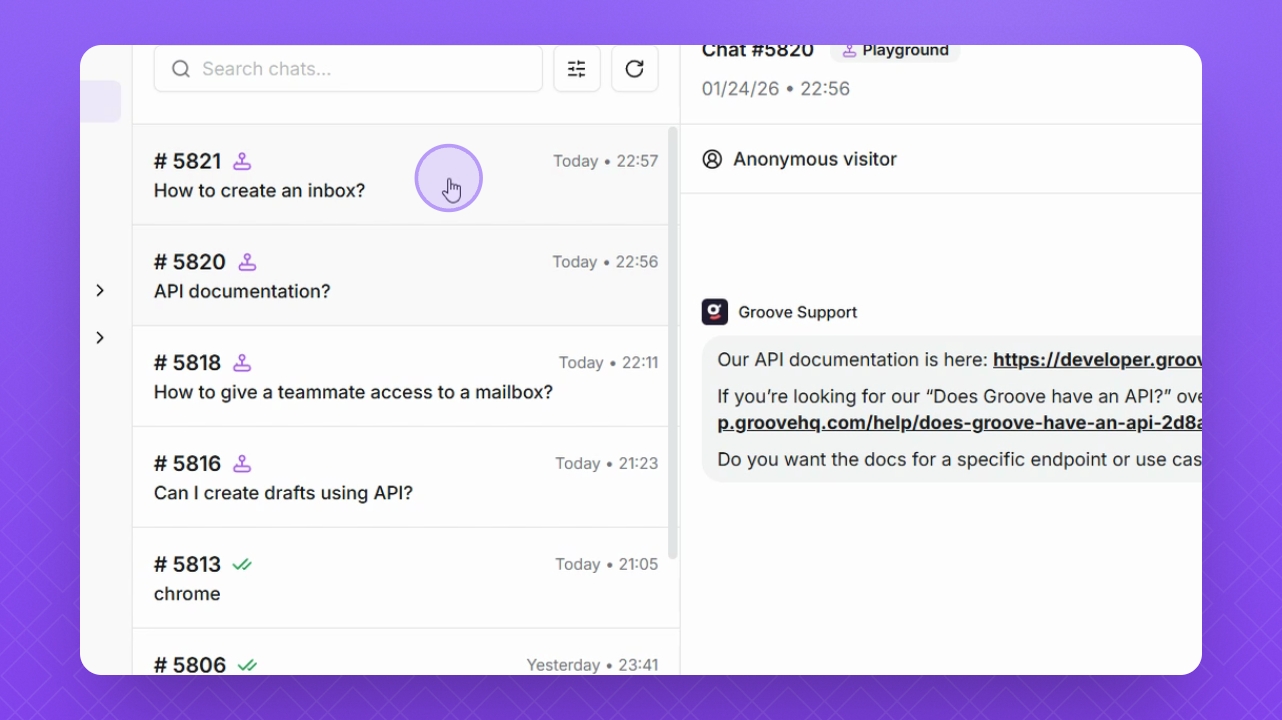1282x720 pixels.
Task: Focus the Search chats field
Action: (348, 69)
